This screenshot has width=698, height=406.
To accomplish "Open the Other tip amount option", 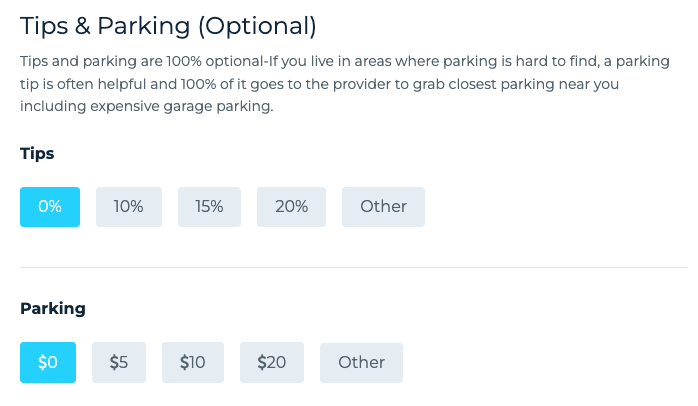I will coord(383,207).
